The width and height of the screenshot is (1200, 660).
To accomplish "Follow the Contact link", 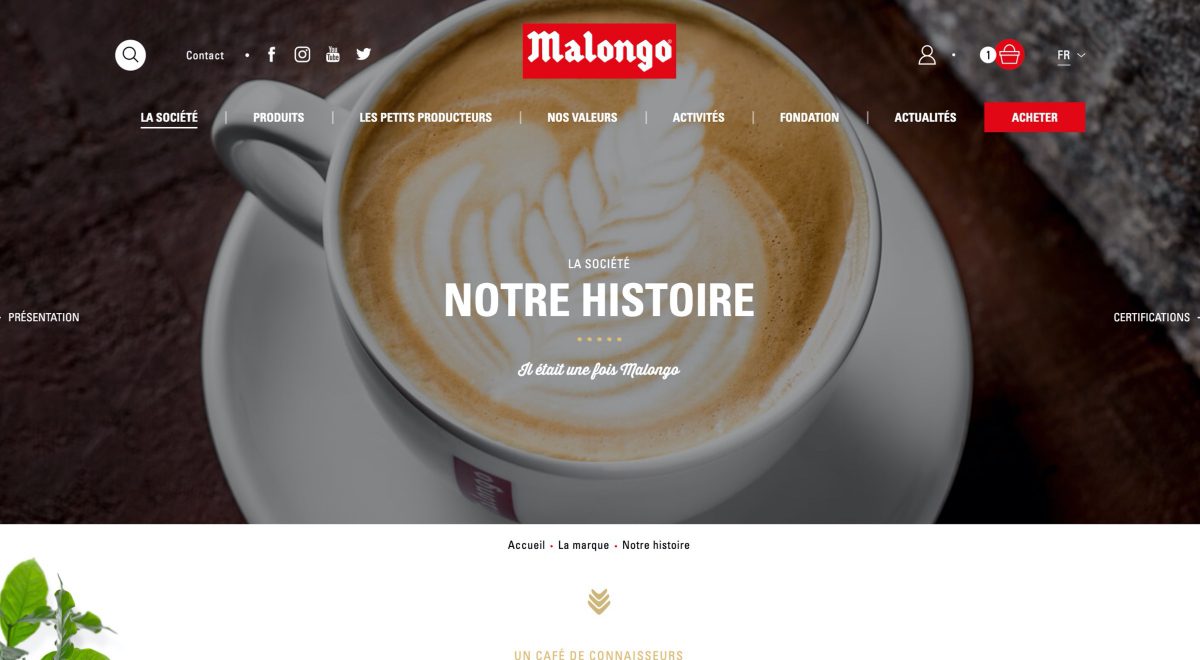I will pyautogui.click(x=205, y=56).
